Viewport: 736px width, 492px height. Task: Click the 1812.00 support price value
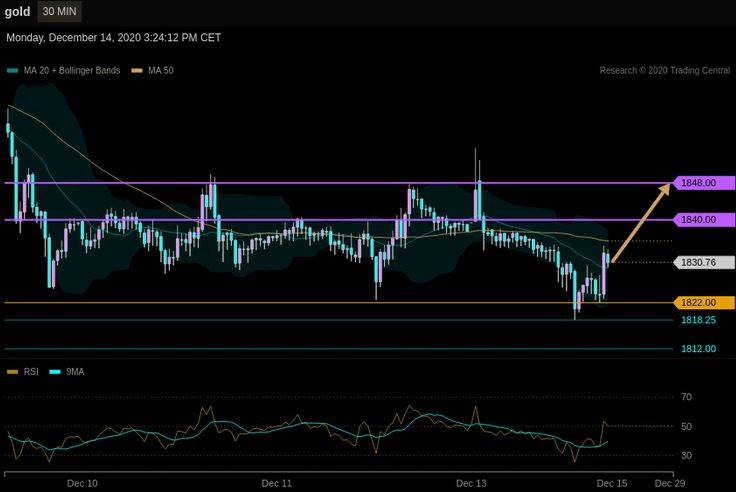698,349
